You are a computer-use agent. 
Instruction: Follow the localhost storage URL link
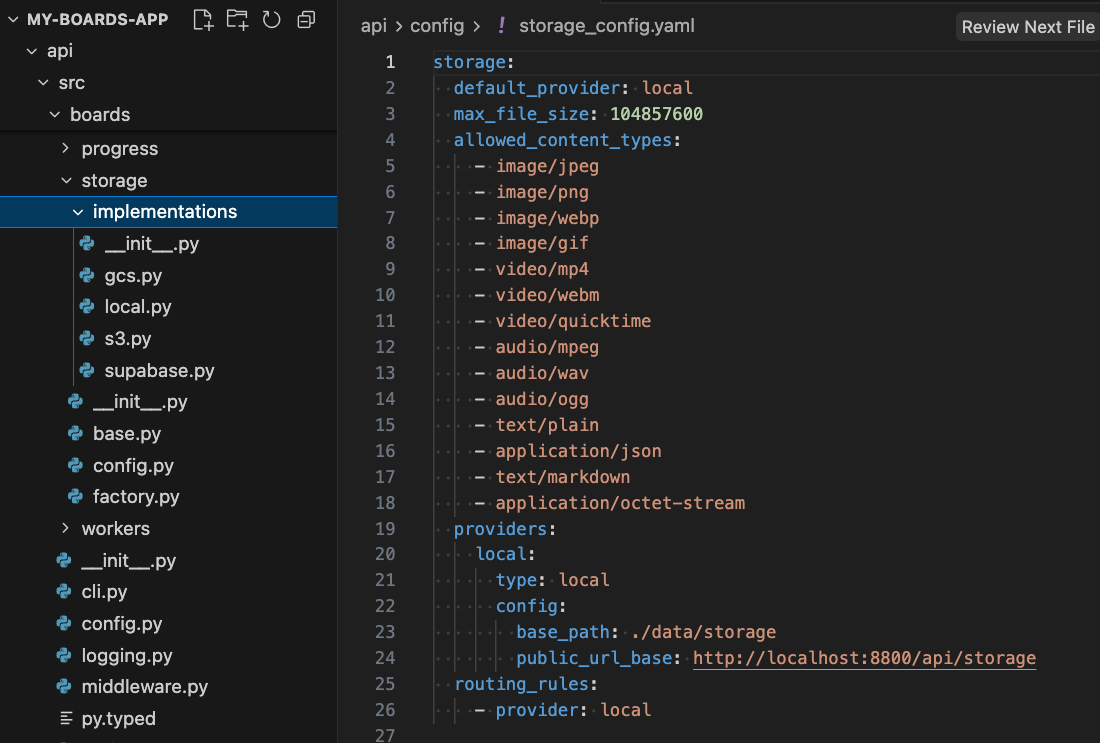tap(864, 658)
